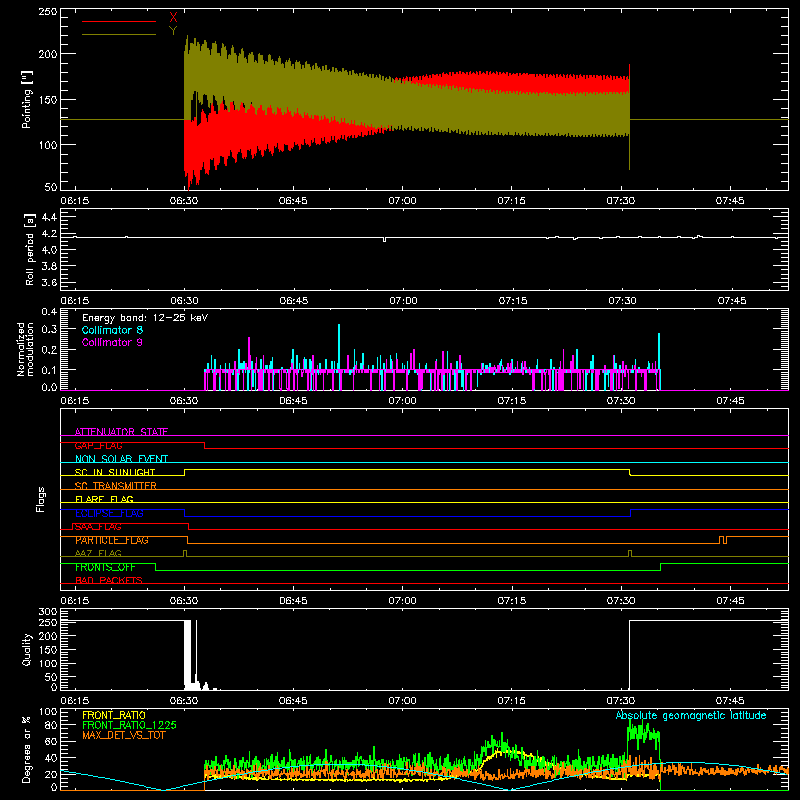Click the 3.6 tick on Roll period axis
The image size is (800, 800).
click(49, 283)
